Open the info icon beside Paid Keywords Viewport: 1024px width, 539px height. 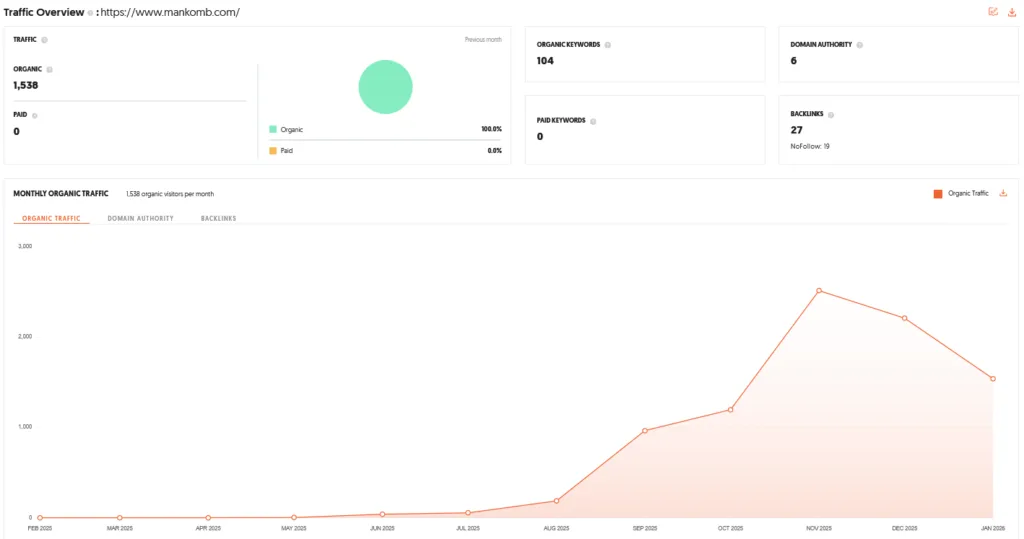tap(593, 122)
